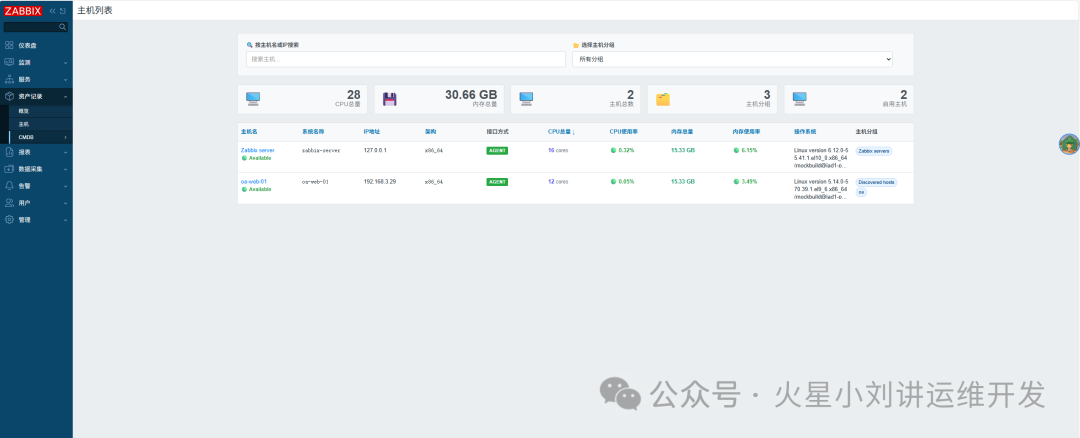This screenshot has width=1080, height=438.
Task: Click the 管理 gear icon
Action: click(x=9, y=220)
